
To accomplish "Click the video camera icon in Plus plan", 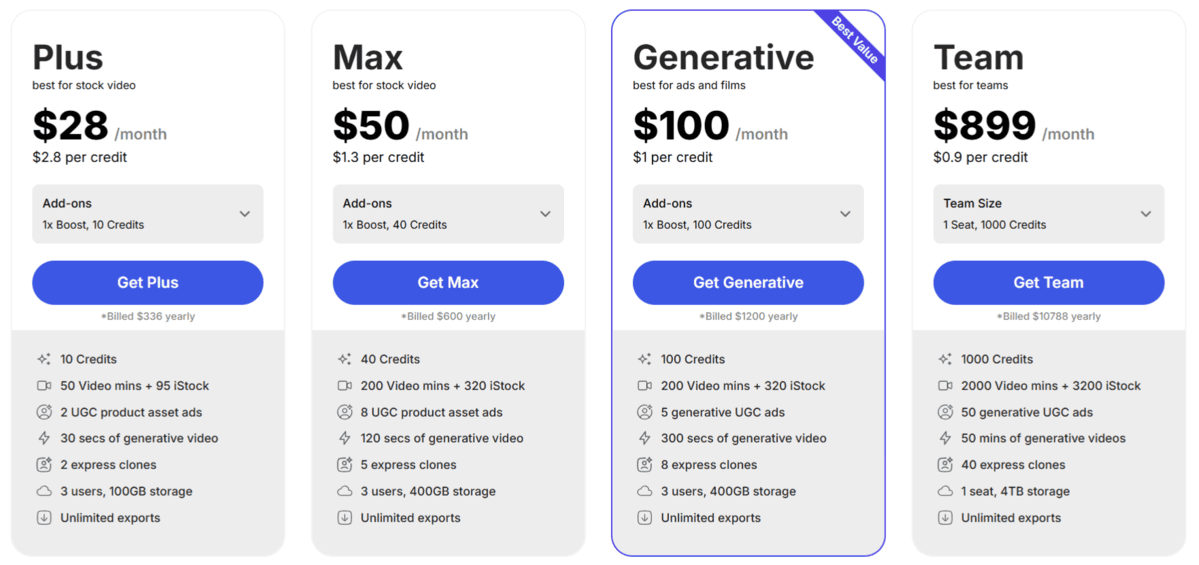I will point(44,386).
